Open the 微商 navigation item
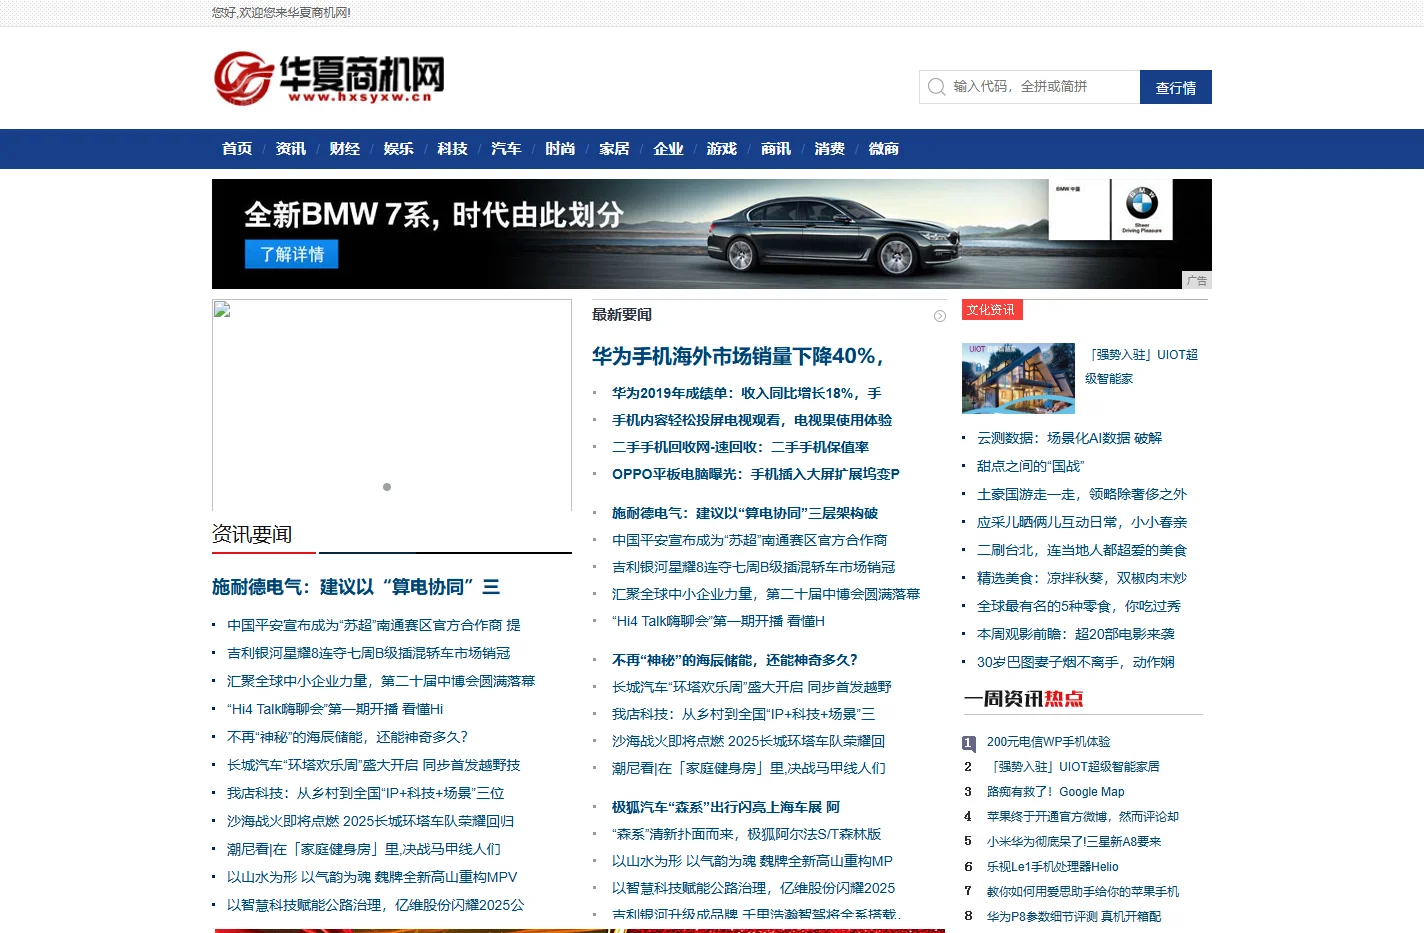Image resolution: width=1424 pixels, height=933 pixels. coord(884,149)
